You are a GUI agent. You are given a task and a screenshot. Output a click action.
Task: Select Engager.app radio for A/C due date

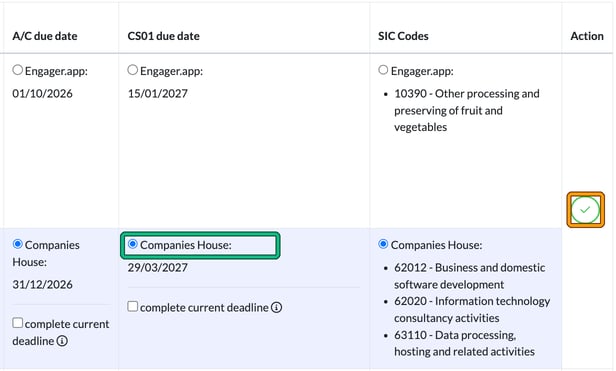17,70
